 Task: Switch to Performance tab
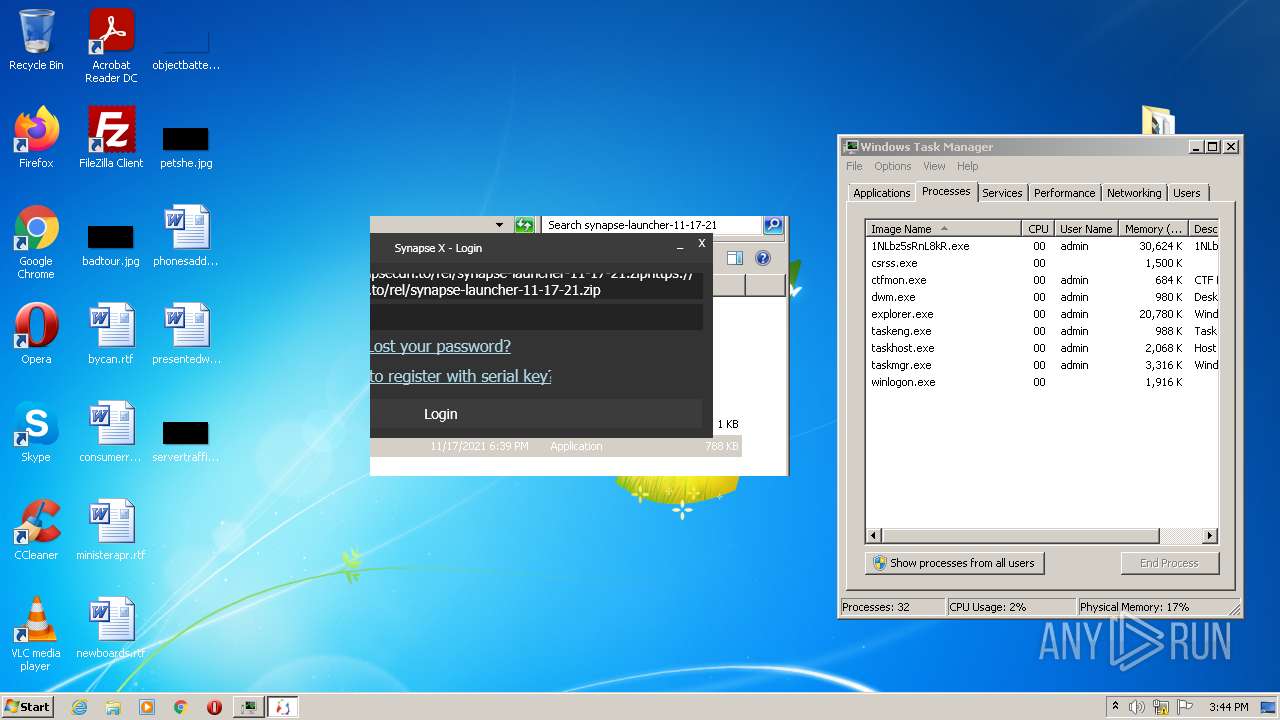pos(1064,193)
